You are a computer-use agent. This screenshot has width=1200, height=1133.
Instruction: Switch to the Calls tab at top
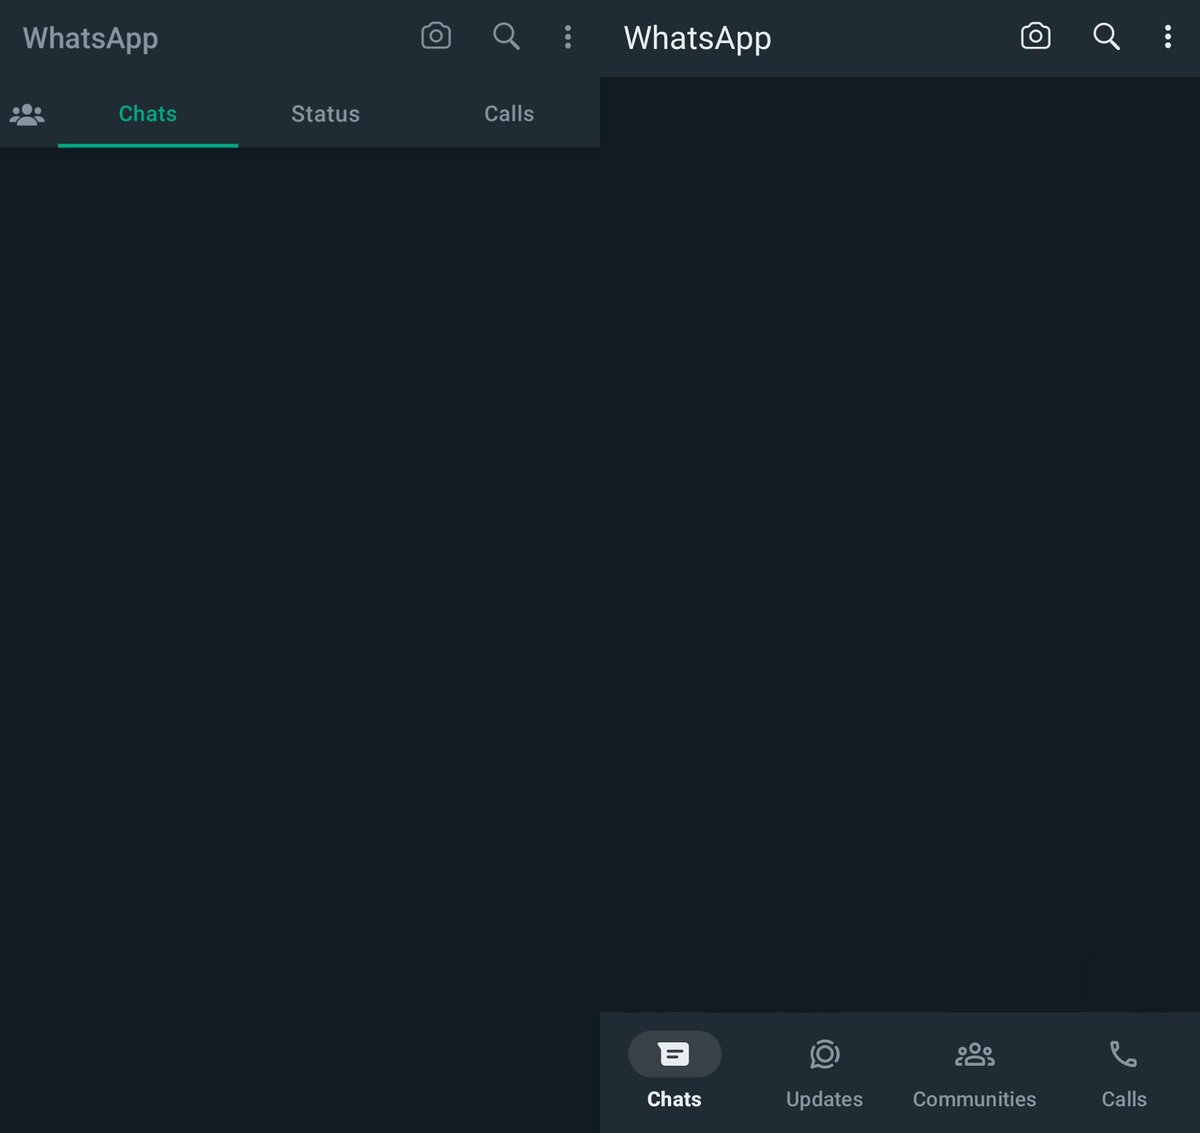pyautogui.click(x=509, y=114)
